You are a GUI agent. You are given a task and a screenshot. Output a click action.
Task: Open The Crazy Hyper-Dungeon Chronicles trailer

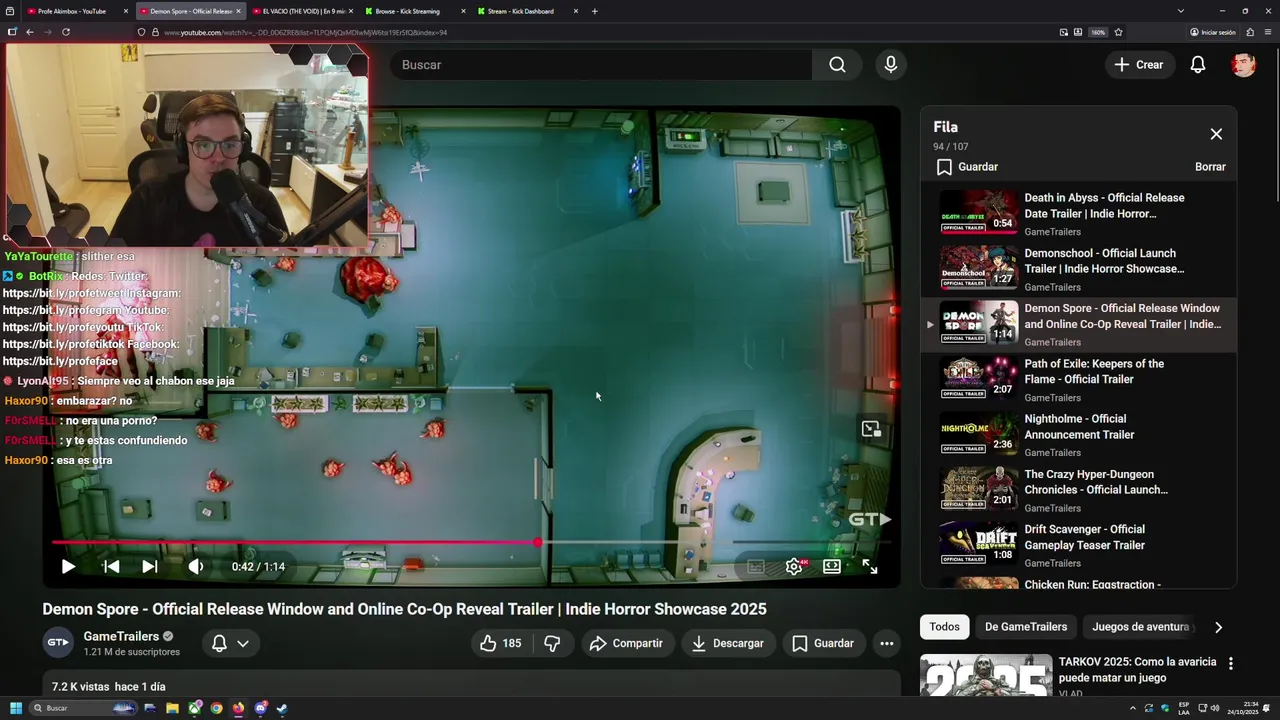click(1078, 489)
